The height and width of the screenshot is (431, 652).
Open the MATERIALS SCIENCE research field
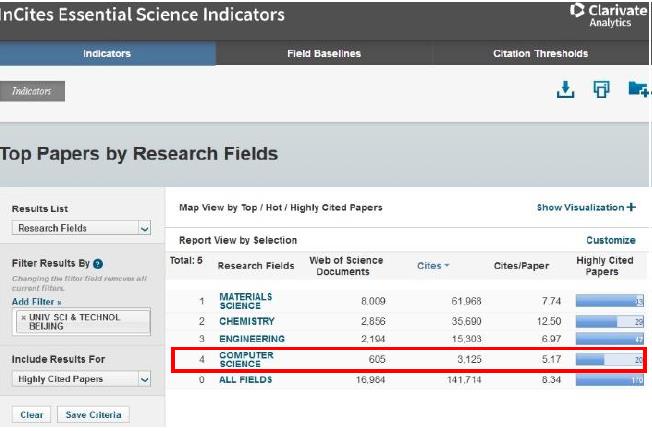click(x=245, y=301)
